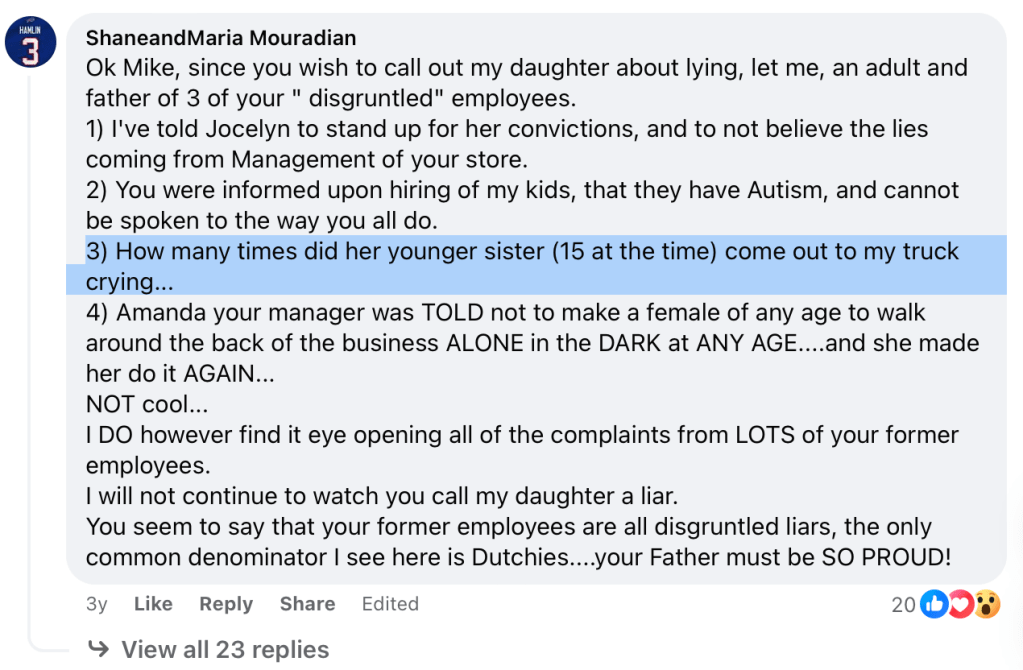This screenshot has width=1023, height=670.
Task: Open the reaction count of 20
Action: tap(903, 605)
